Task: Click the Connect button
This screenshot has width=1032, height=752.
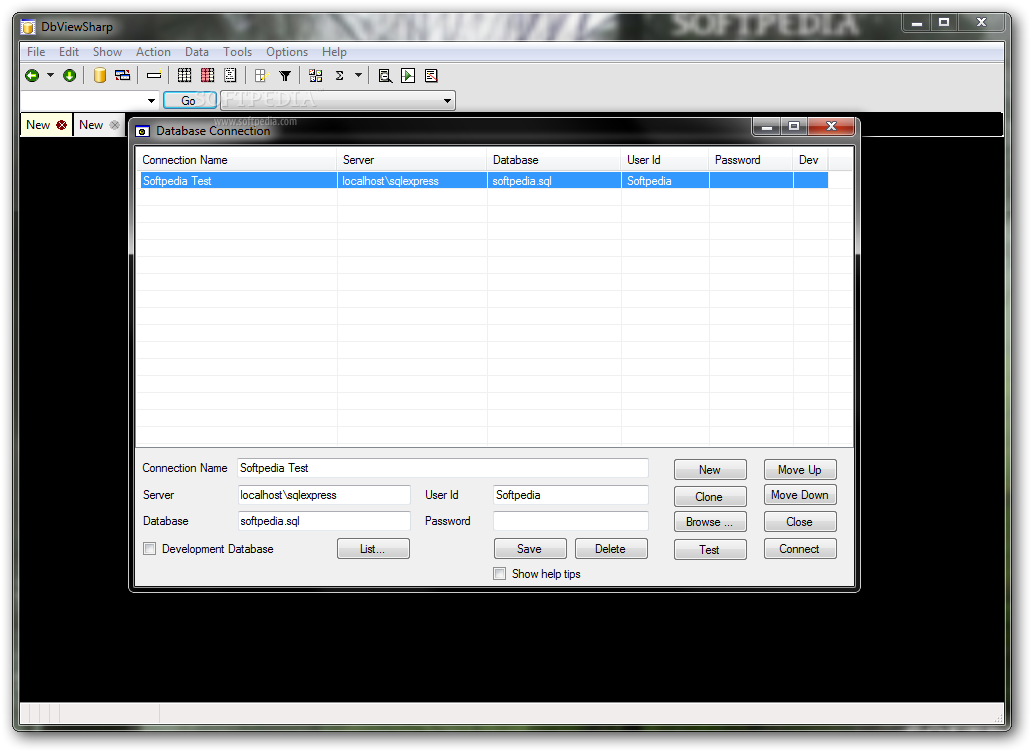Action: (800, 549)
